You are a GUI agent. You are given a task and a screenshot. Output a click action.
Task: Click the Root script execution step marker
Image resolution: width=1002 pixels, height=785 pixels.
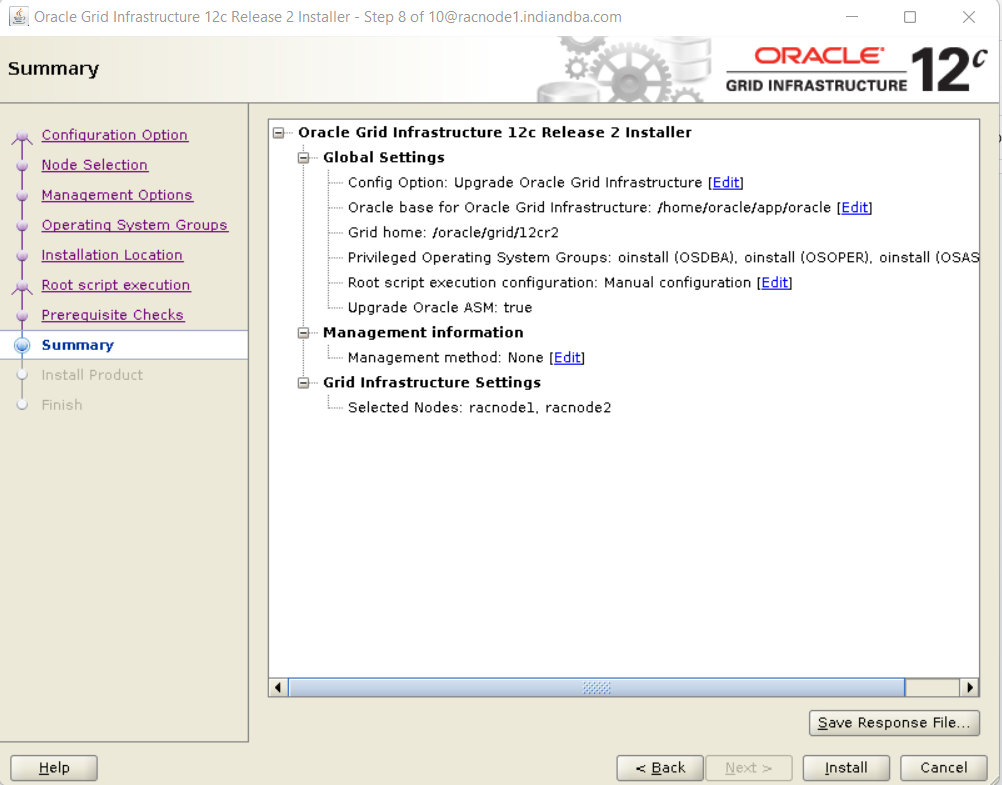pyautogui.click(x=22, y=286)
